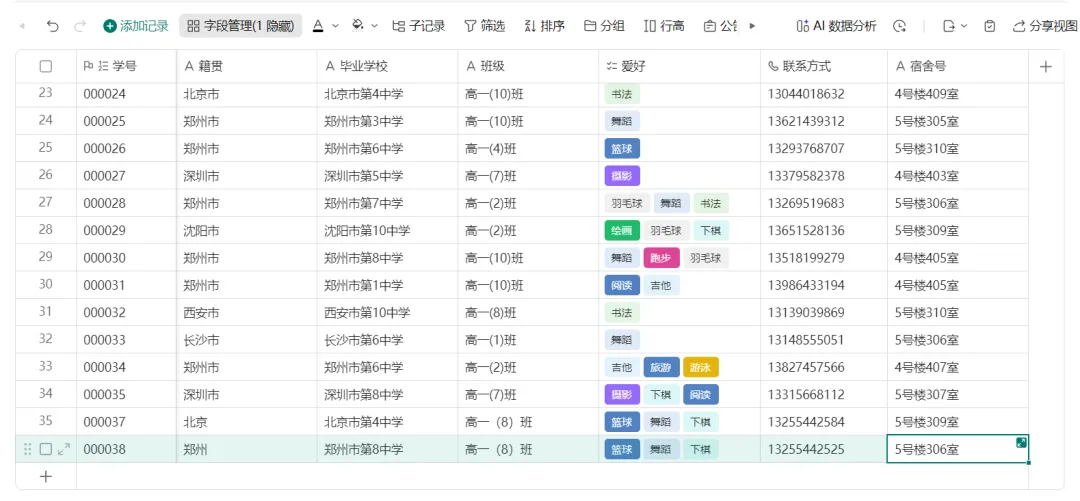The height and width of the screenshot is (501, 1080).
Task: Open the fill color dropdown arrow
Action: coord(375,26)
